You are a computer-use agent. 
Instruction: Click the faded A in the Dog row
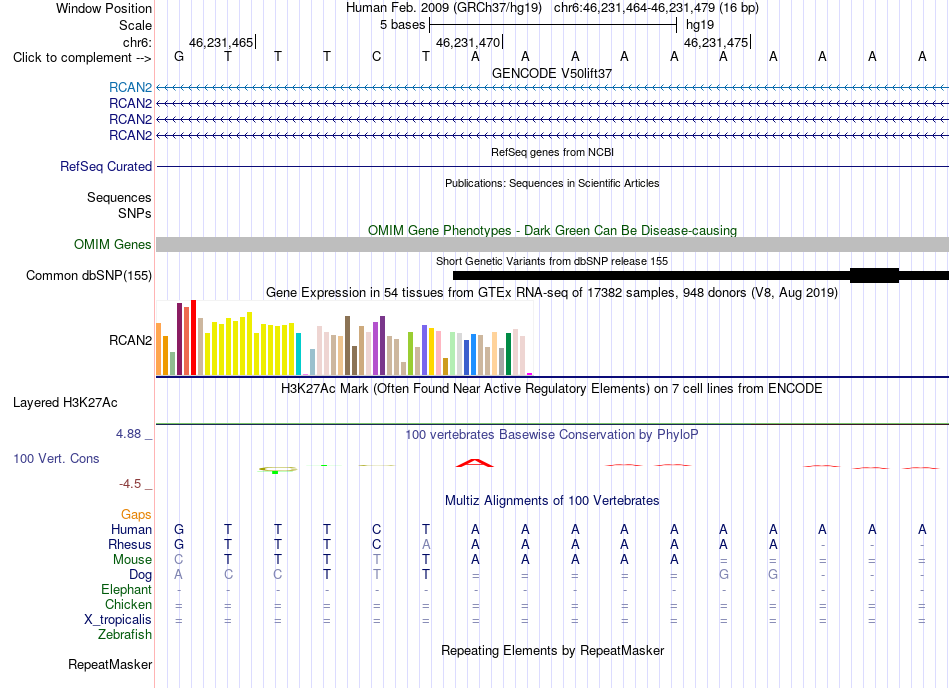179,575
